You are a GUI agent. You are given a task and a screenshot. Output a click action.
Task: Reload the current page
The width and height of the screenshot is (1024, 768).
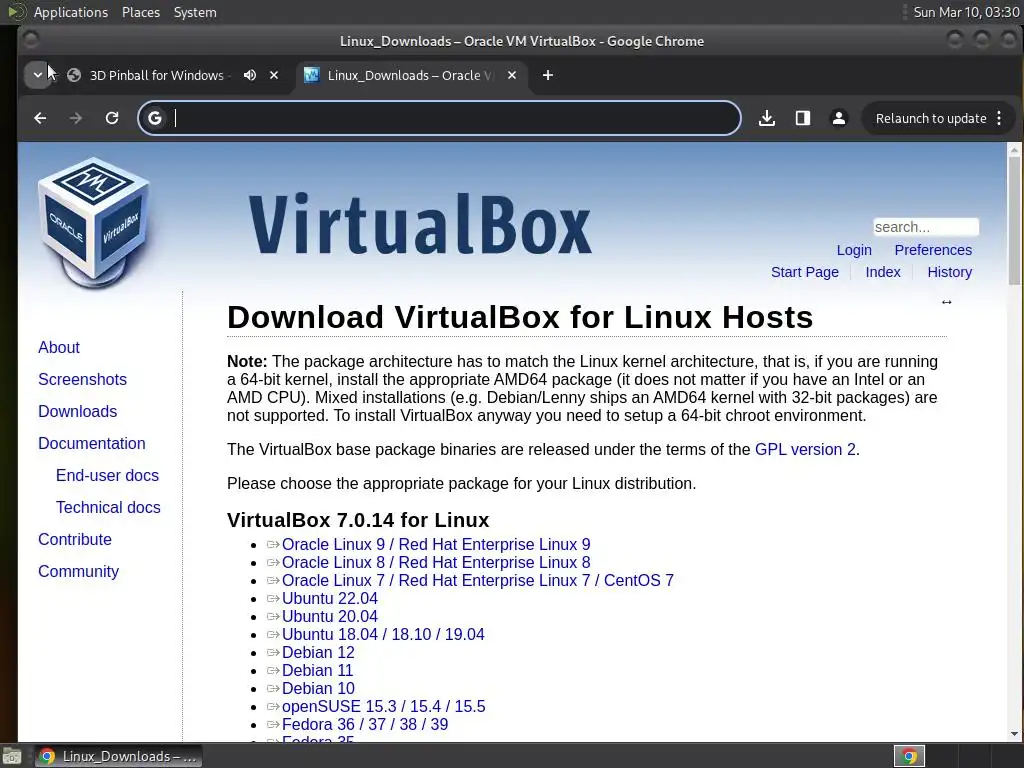[x=112, y=118]
